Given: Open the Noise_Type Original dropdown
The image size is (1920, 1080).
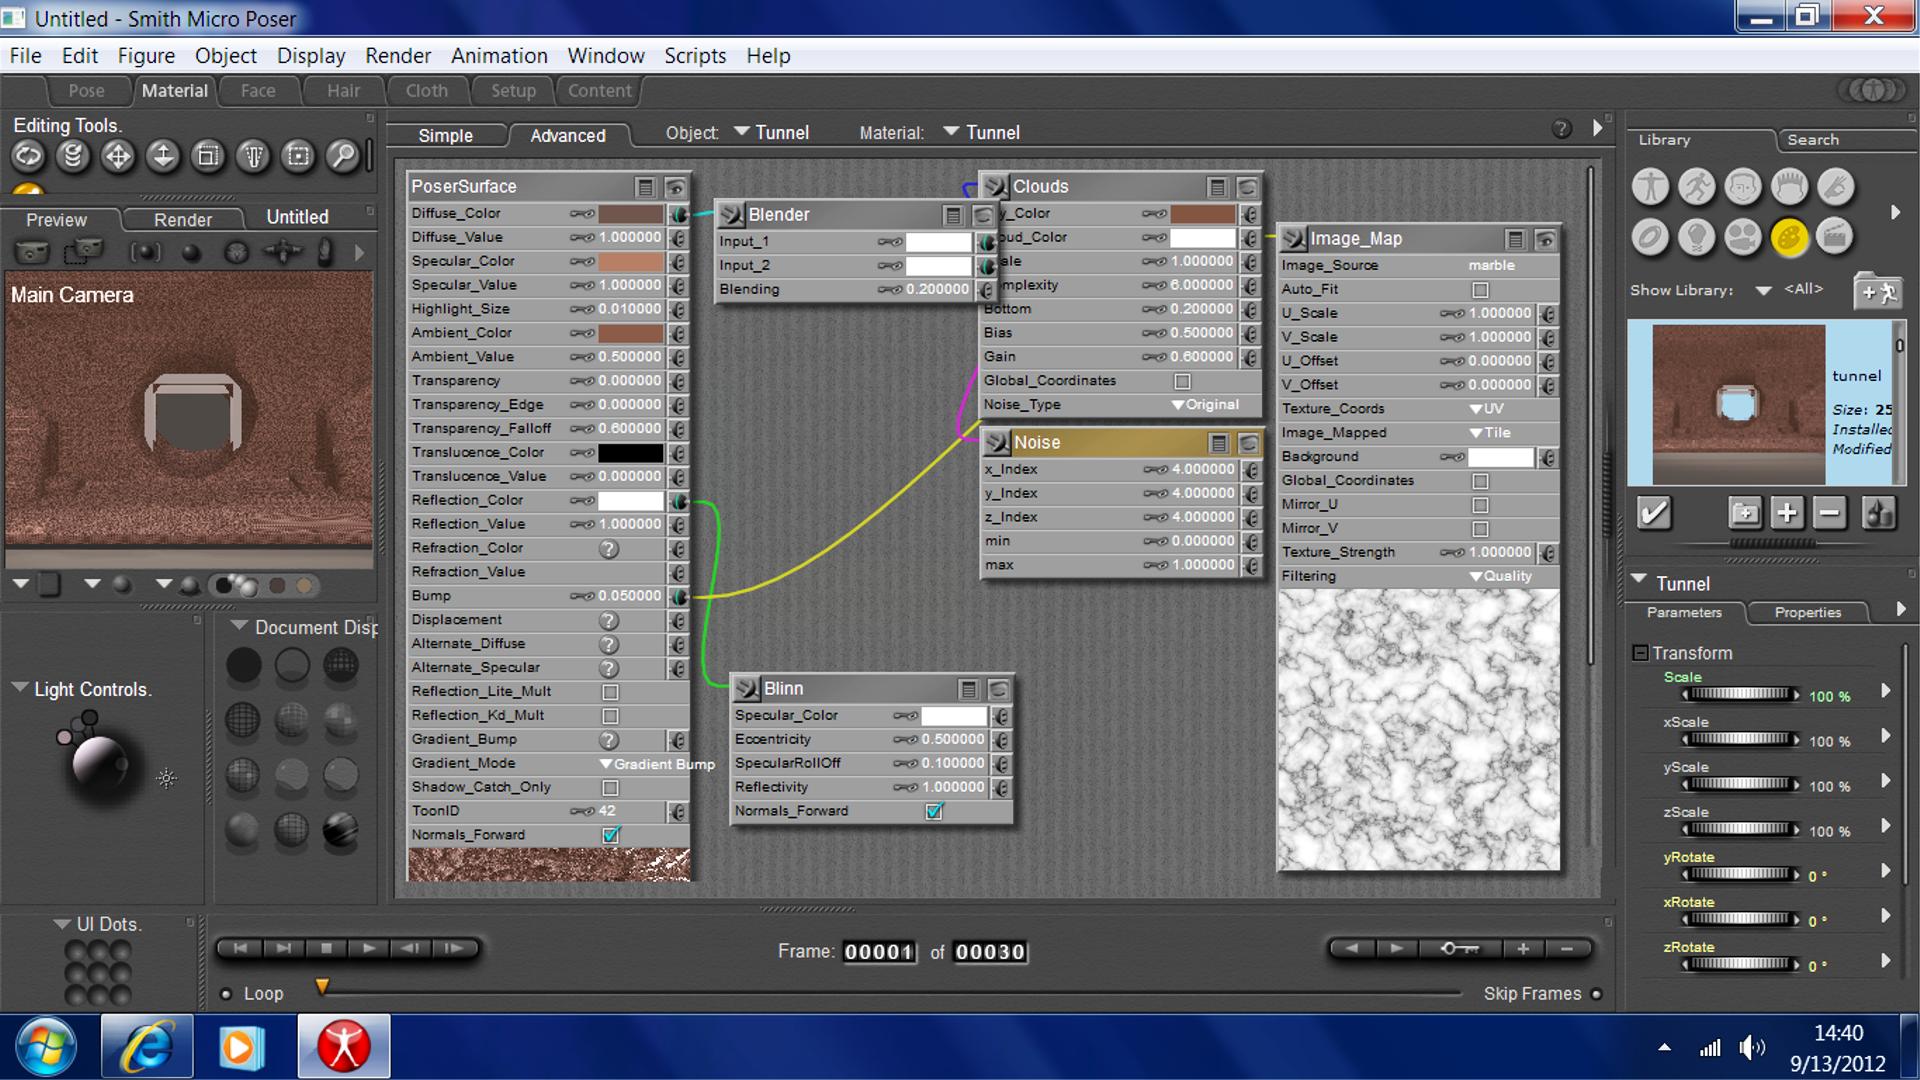Looking at the screenshot, I should tap(1206, 405).
